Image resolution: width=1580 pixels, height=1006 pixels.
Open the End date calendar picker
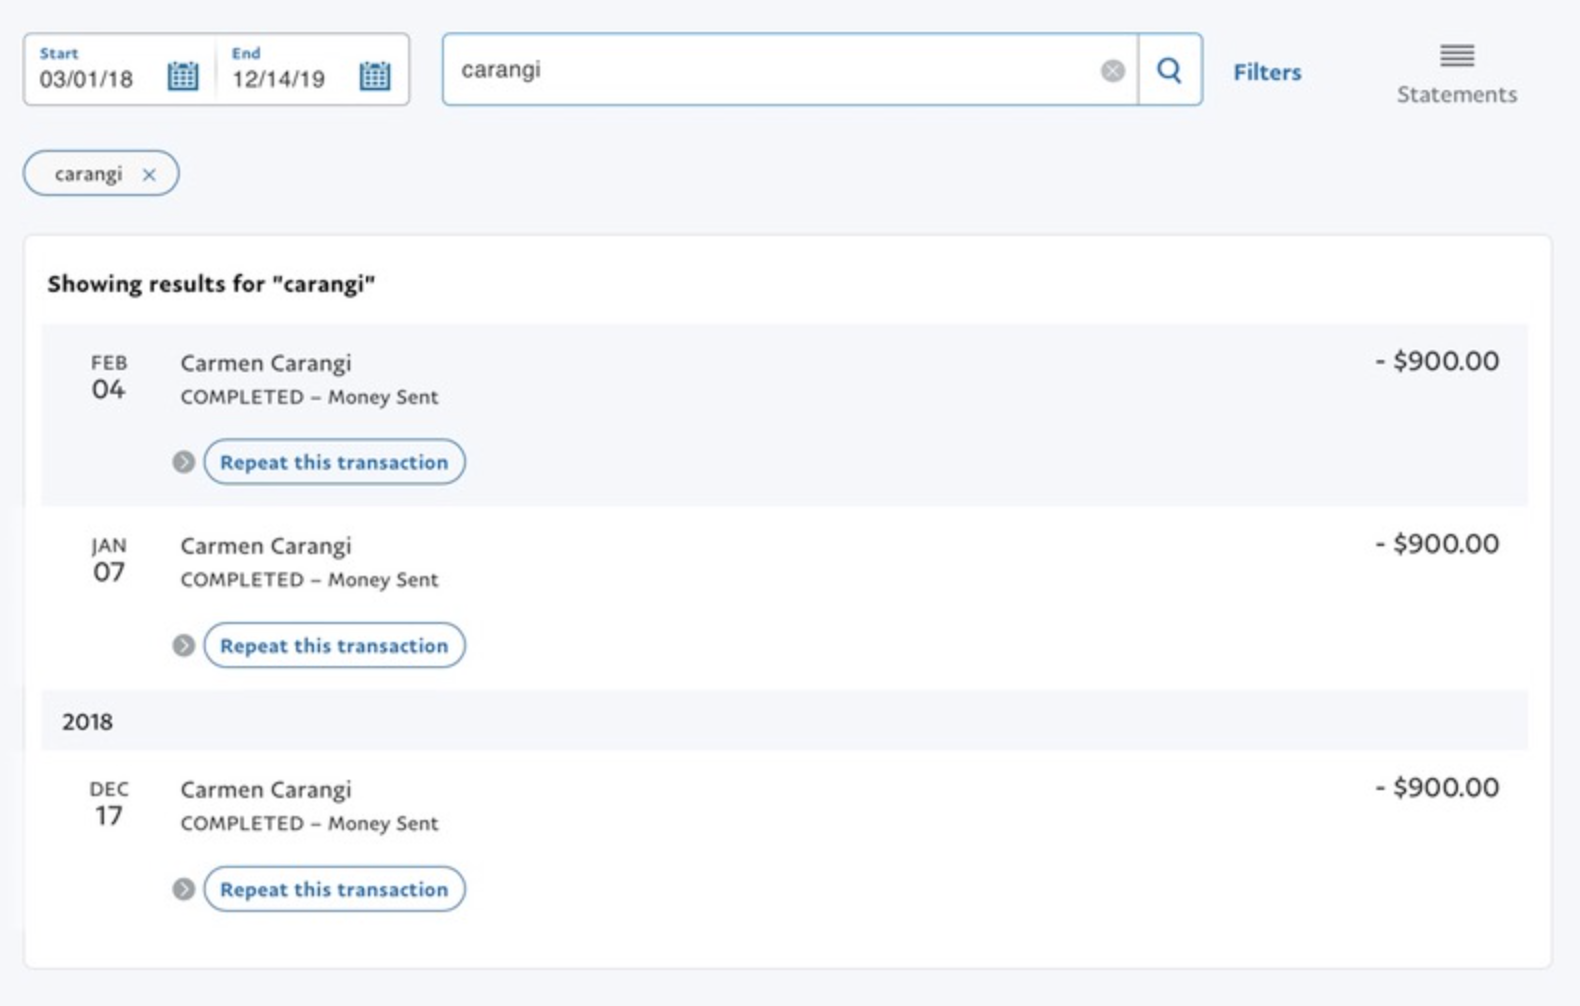click(x=375, y=76)
